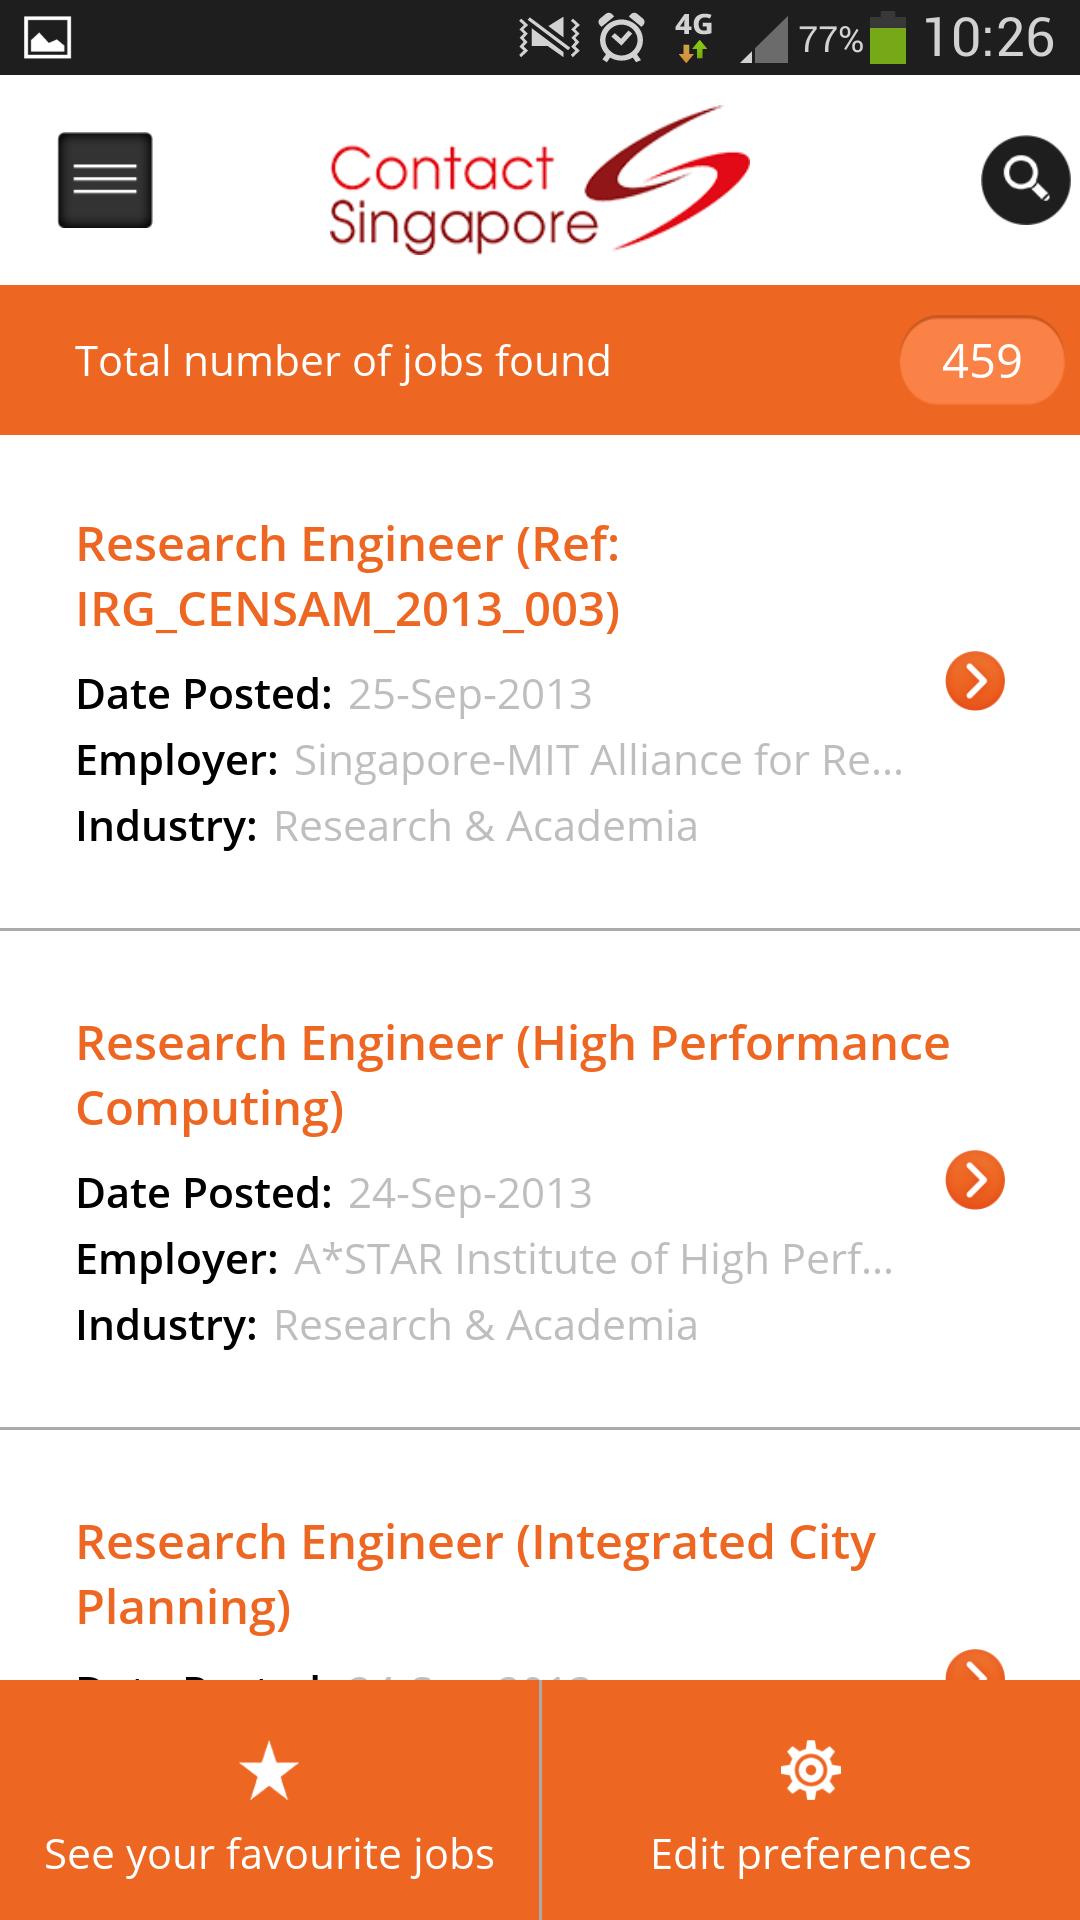Tap the 459 jobs count badge
This screenshot has height=1920, width=1080.
(981, 361)
